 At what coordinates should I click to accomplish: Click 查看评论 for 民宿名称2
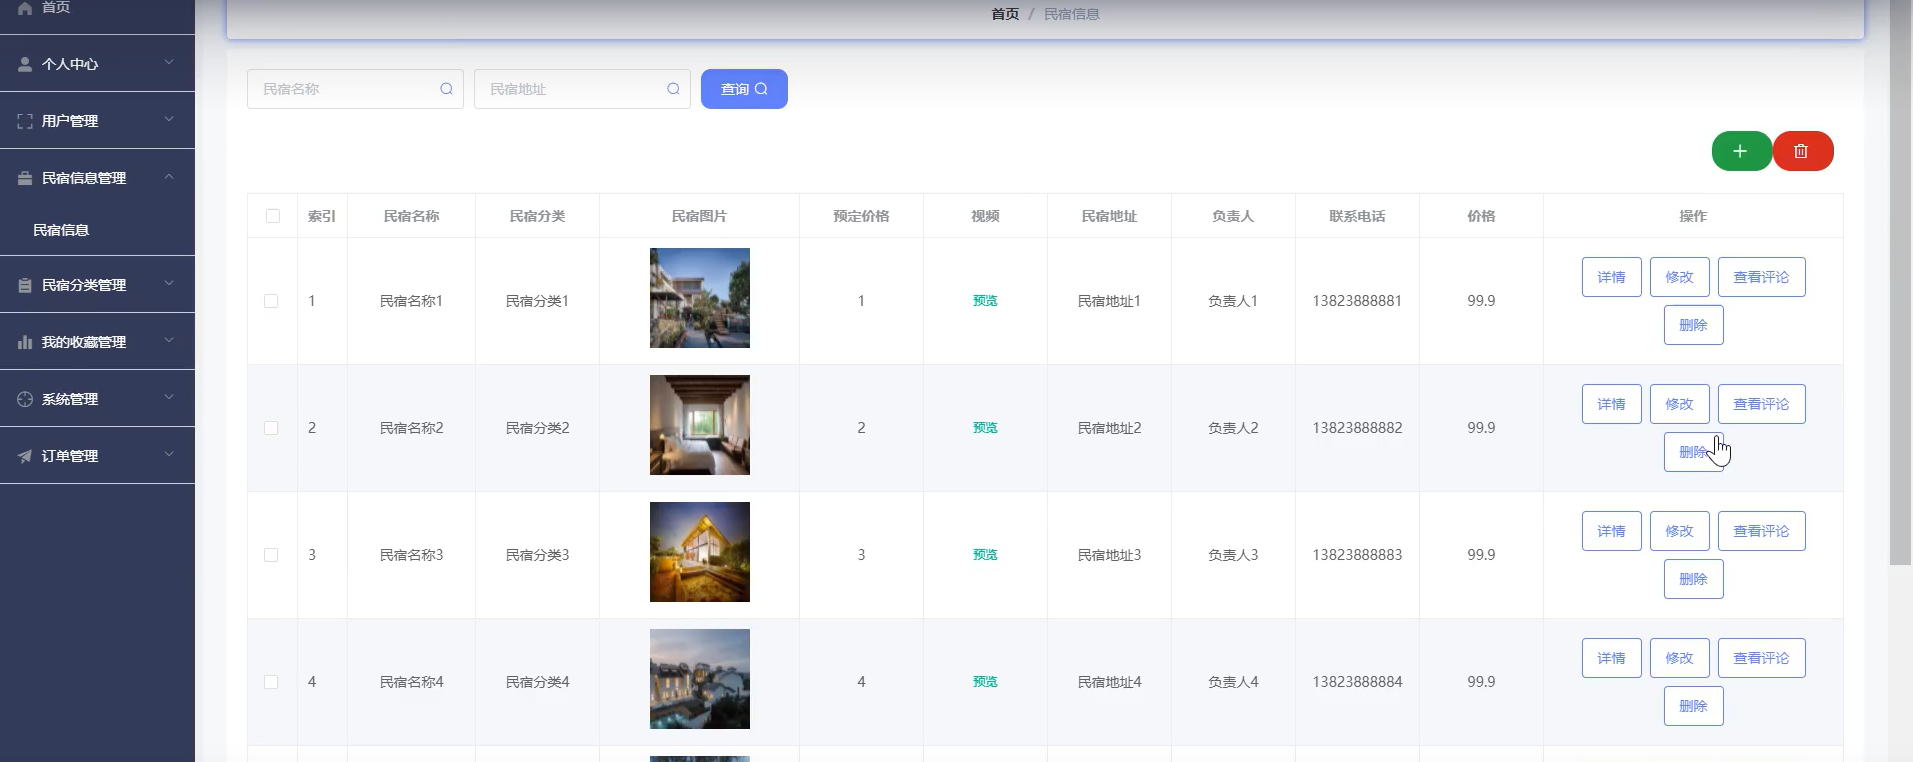coord(1761,404)
